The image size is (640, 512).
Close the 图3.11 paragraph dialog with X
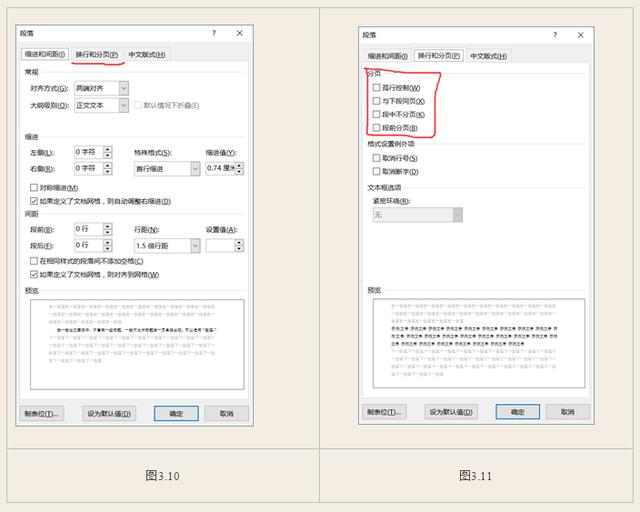tap(580, 35)
